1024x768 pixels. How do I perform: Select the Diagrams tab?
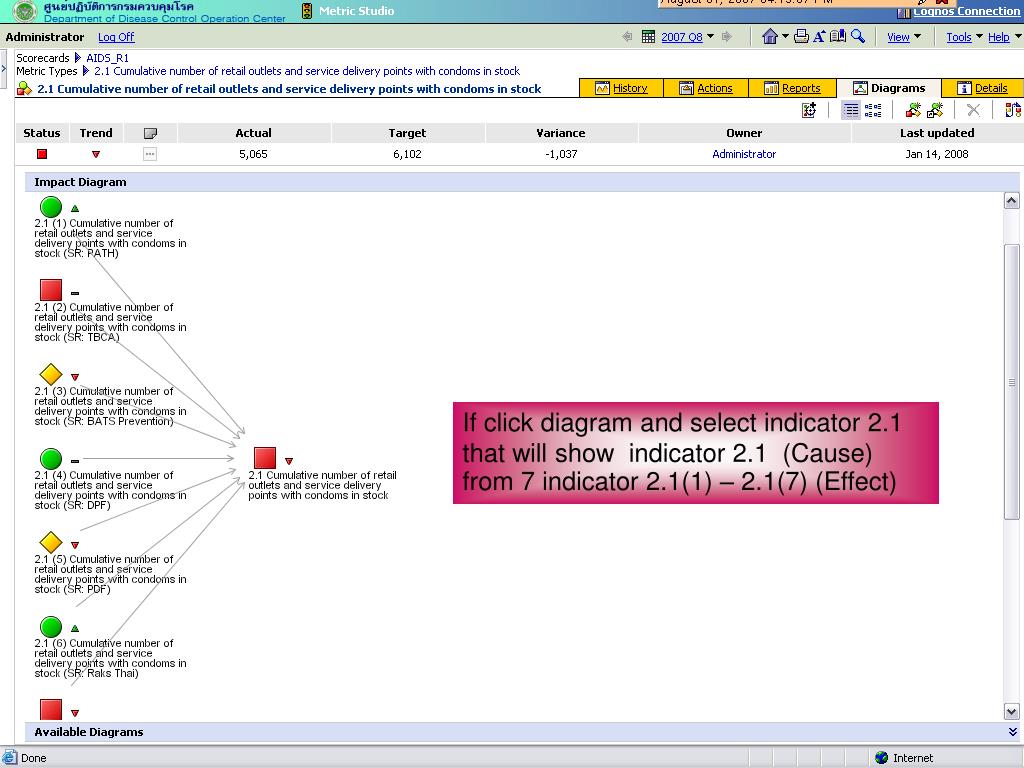click(x=889, y=88)
